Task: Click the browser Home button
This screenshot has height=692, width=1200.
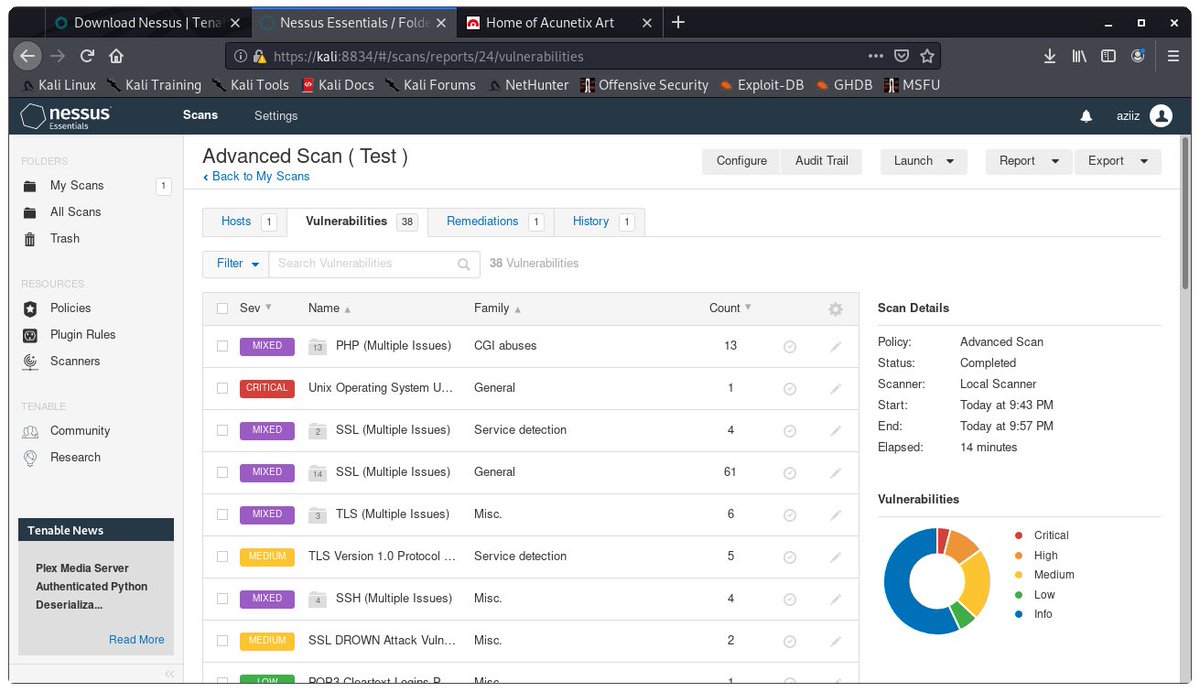Action: pos(116,56)
